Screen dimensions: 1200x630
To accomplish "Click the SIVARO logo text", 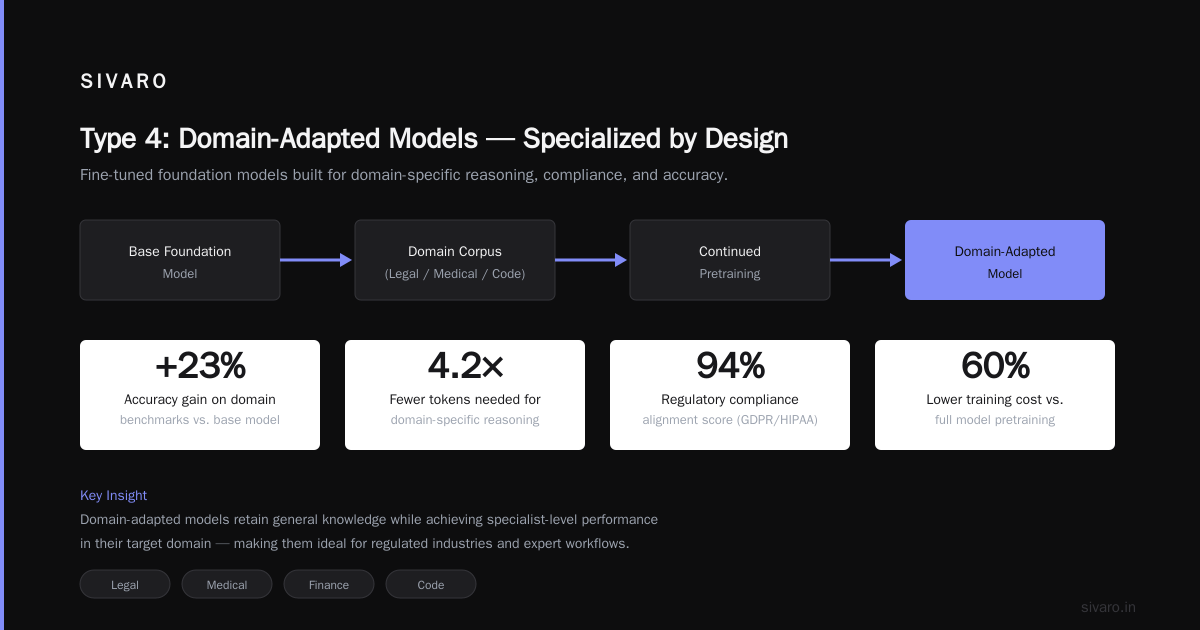I will tap(124, 82).
